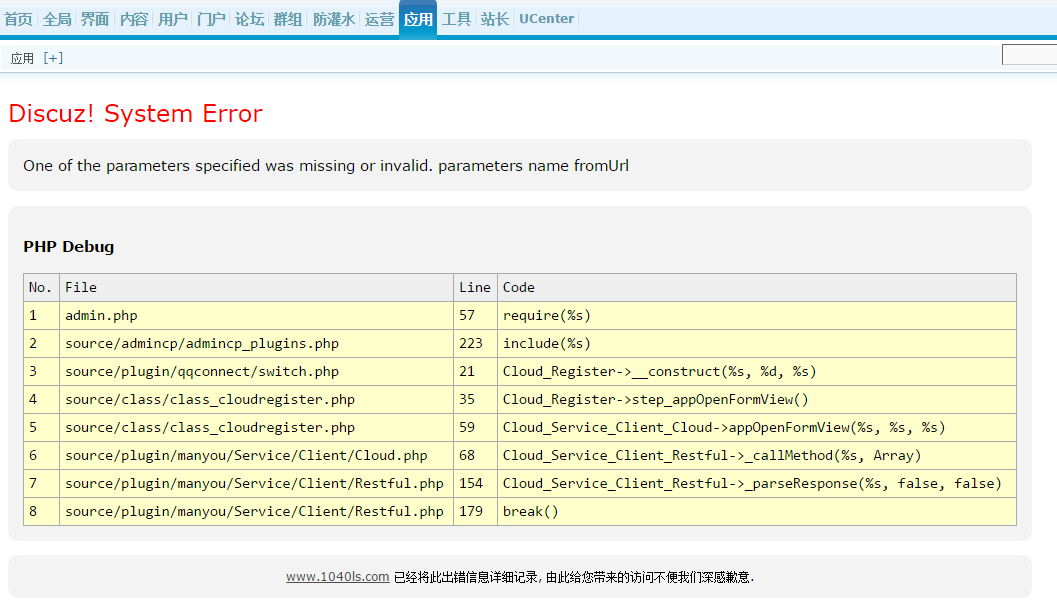Go to the 群组 tab

click(288, 19)
